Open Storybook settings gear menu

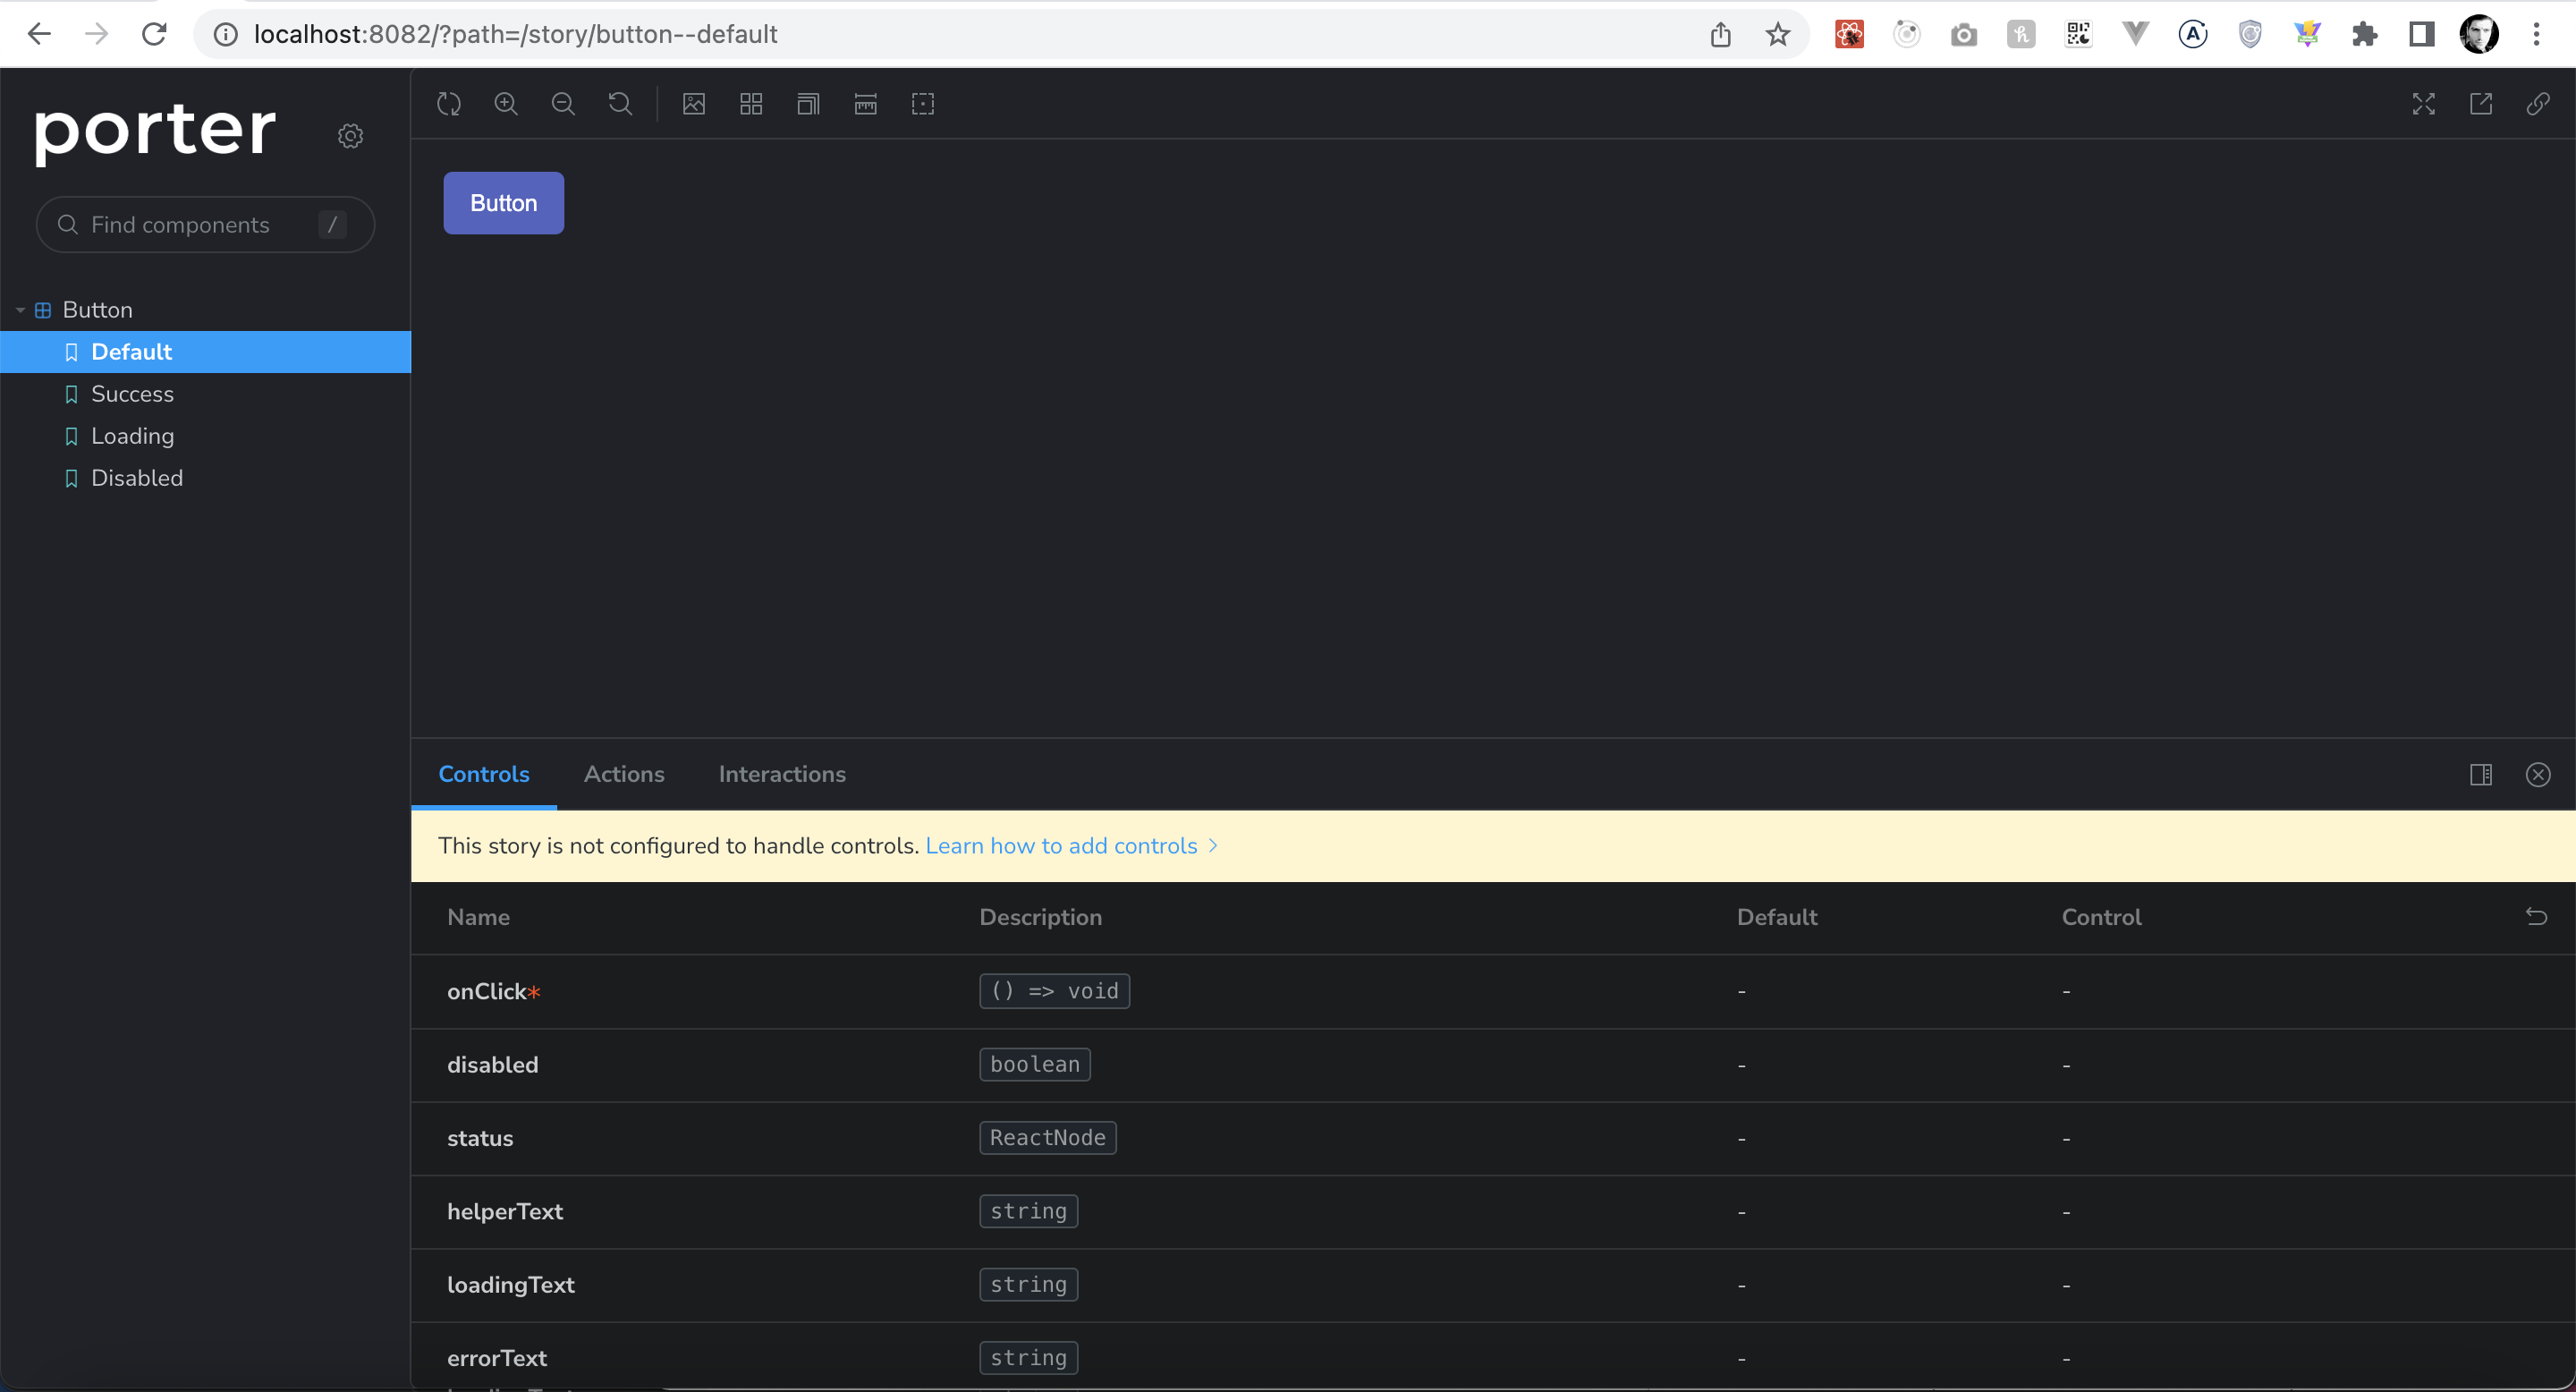point(350,136)
